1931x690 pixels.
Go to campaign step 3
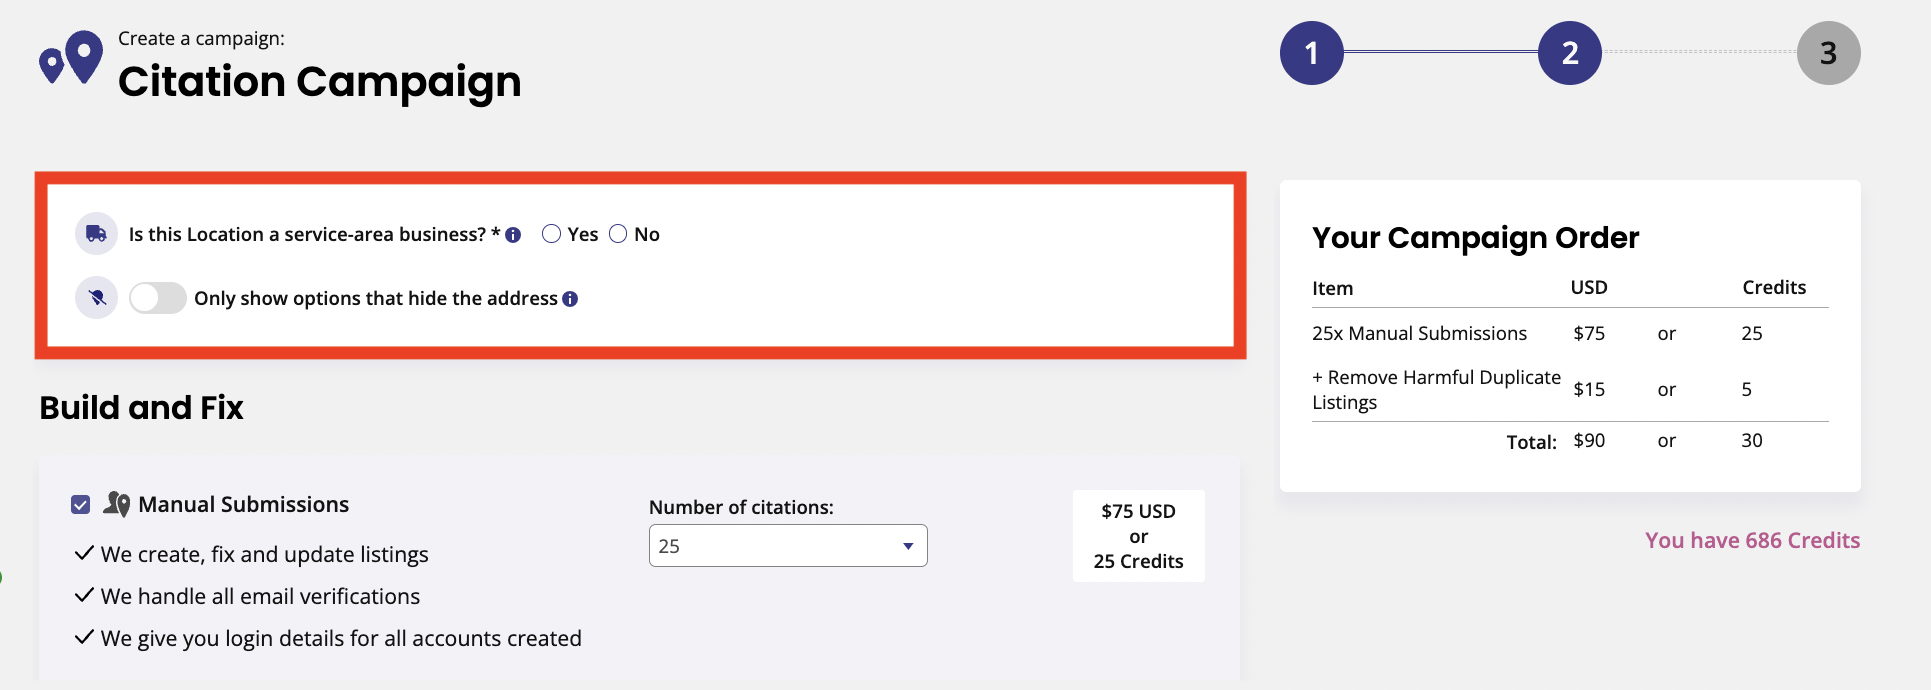tap(1828, 53)
